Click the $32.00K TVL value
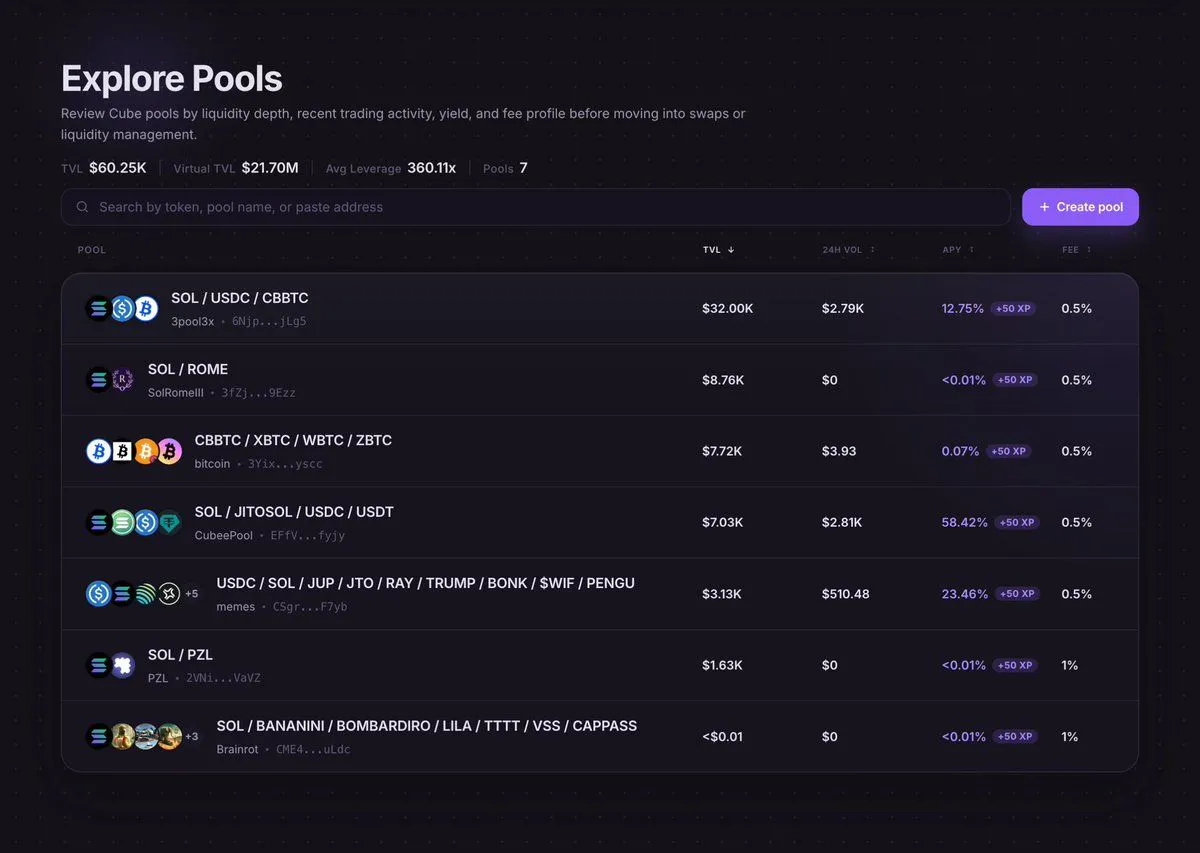 pos(728,309)
